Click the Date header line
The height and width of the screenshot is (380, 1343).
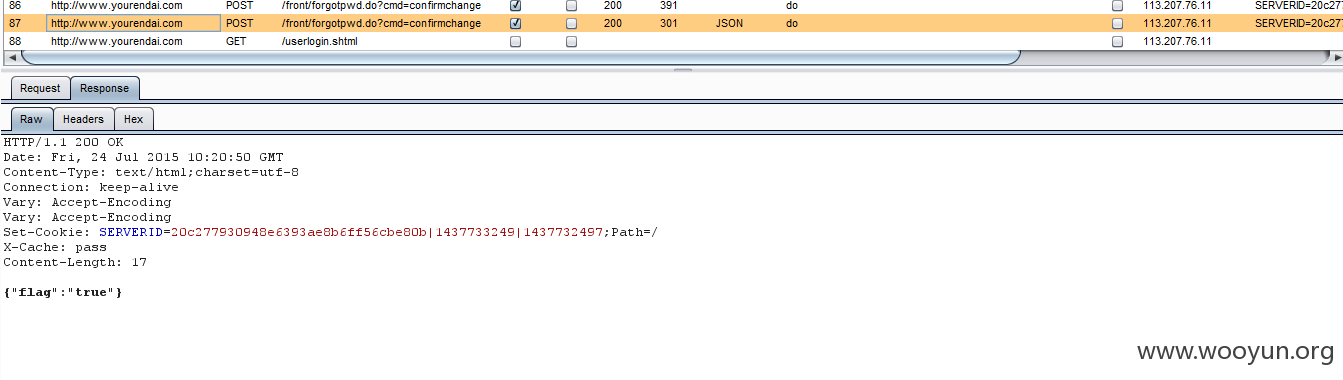[x=143, y=157]
